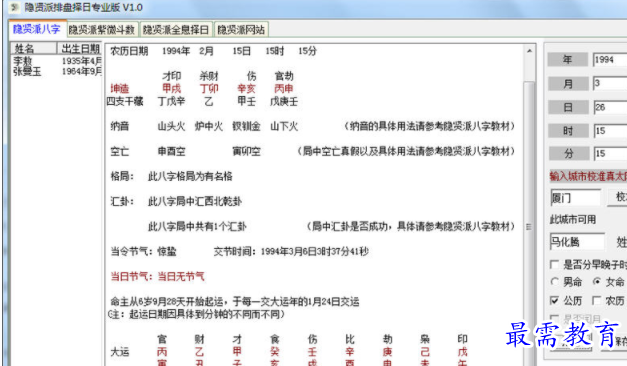Click the 四支干藏 label
The height and width of the screenshot is (366, 627).
[125, 101]
